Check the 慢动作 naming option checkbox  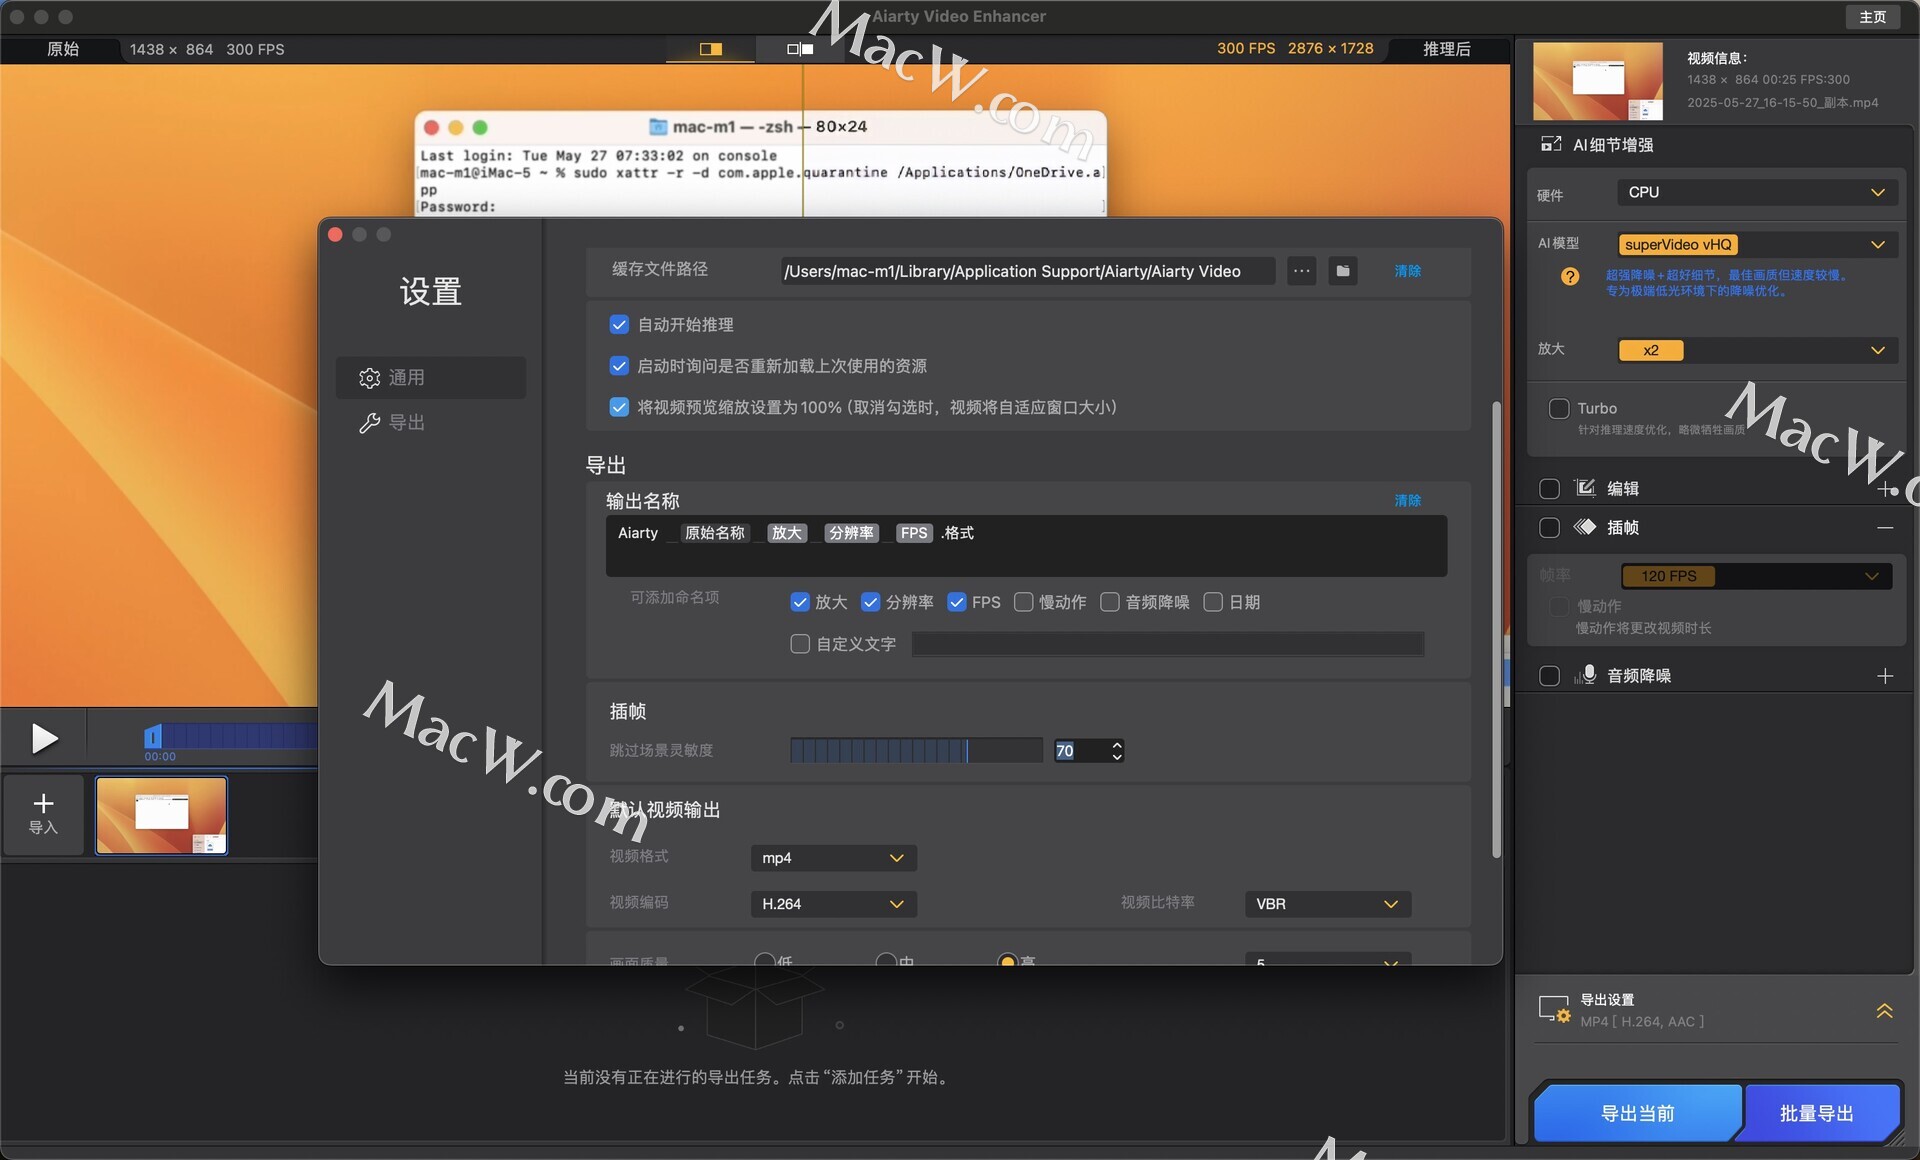click(x=1024, y=602)
